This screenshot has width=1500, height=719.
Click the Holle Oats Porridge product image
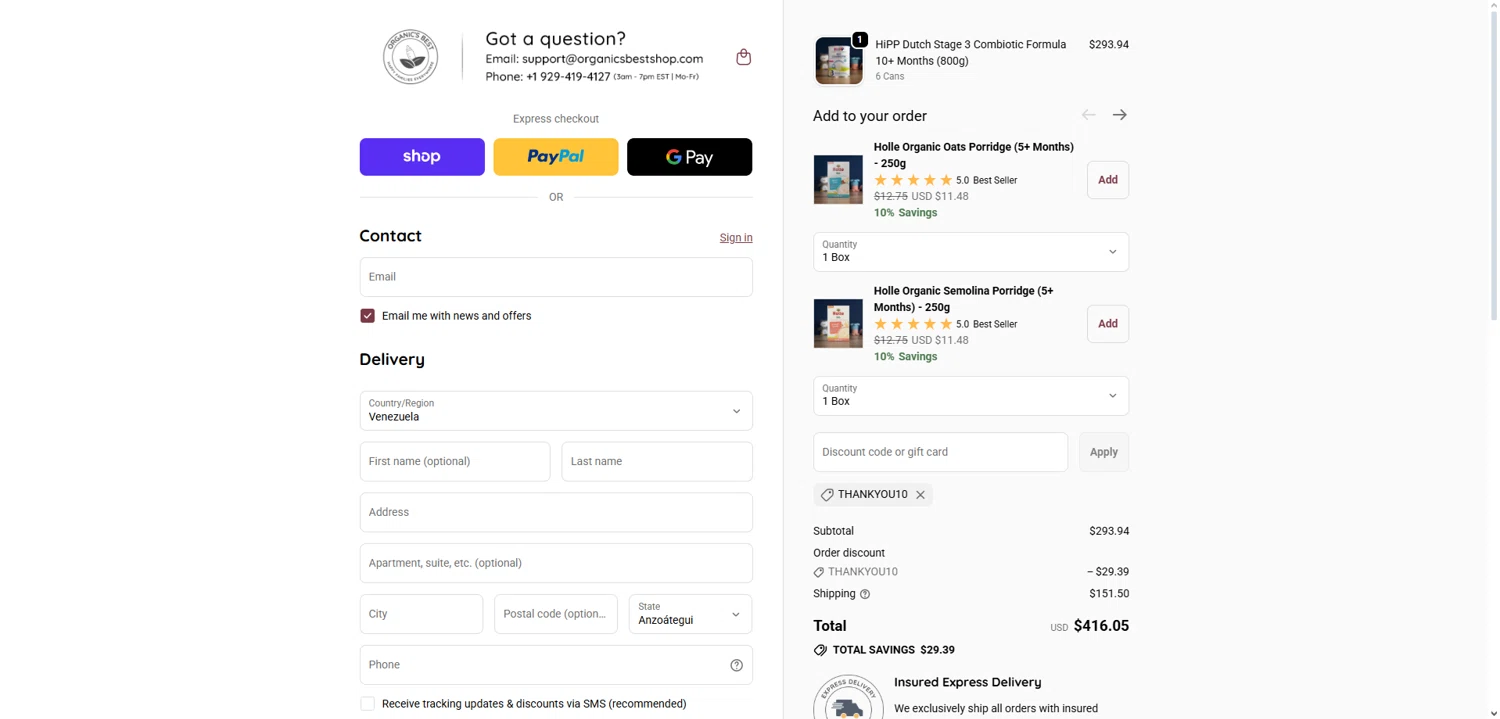[838, 180]
